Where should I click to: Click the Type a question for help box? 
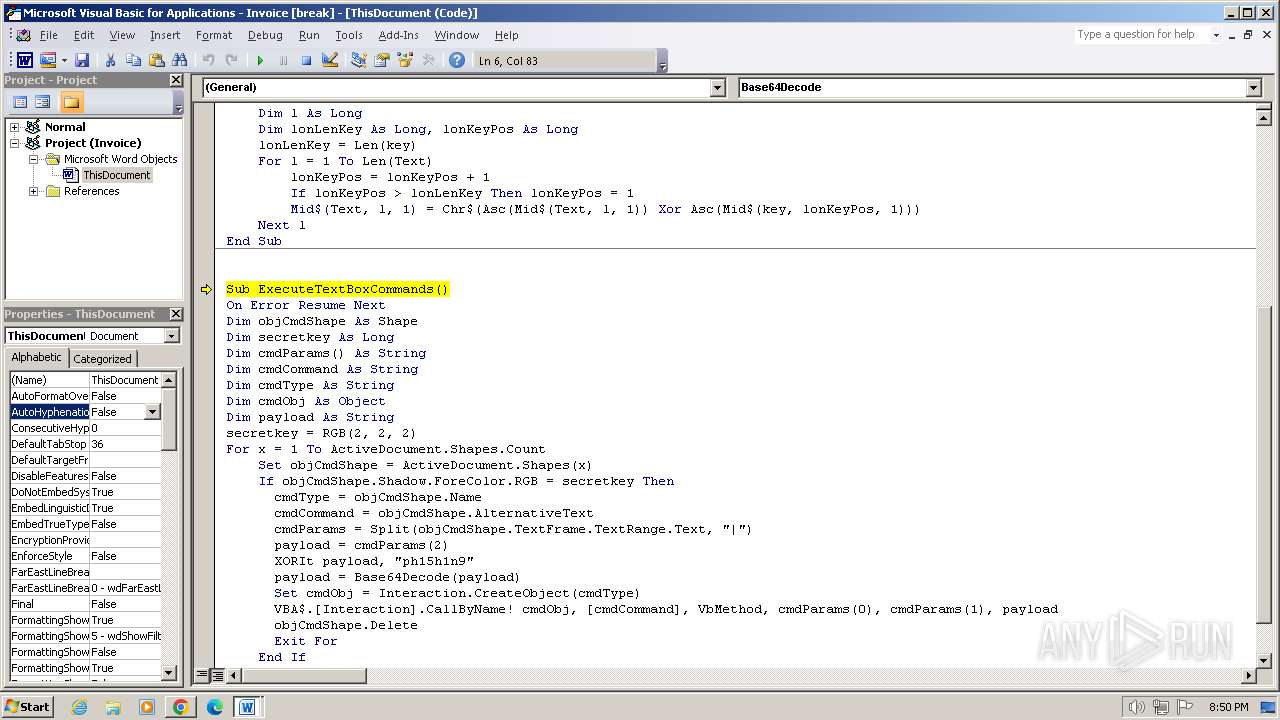pyautogui.click(x=1141, y=35)
